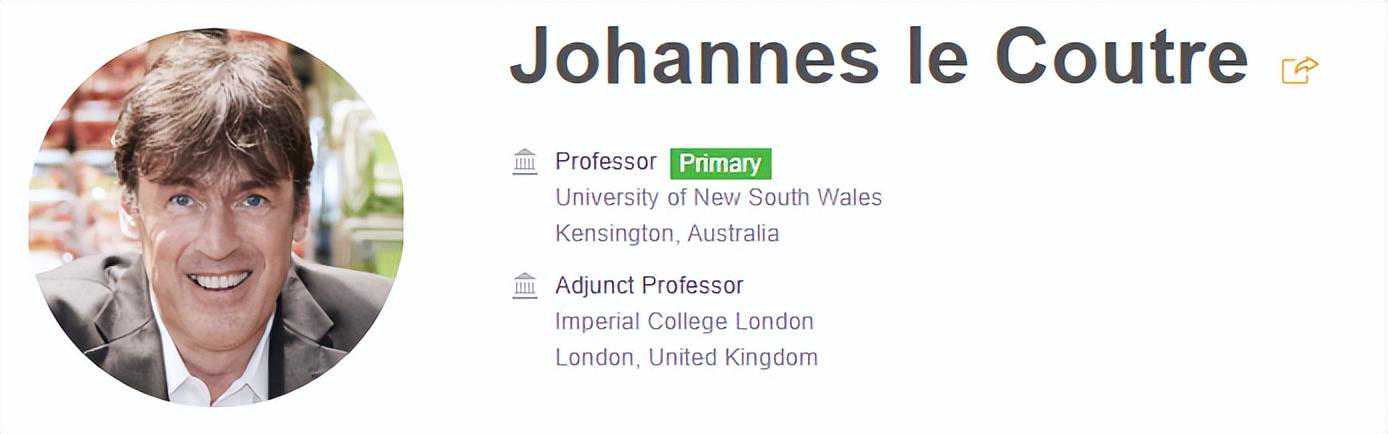The image size is (1388, 434).
Task: Open the Imperial College London link
Action: click(x=684, y=322)
